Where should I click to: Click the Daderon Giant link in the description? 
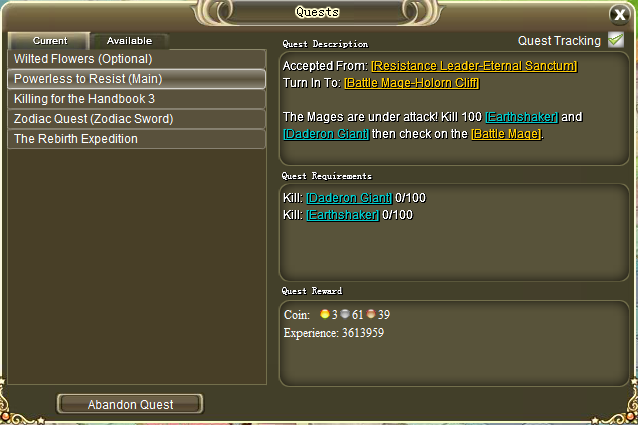(x=326, y=134)
